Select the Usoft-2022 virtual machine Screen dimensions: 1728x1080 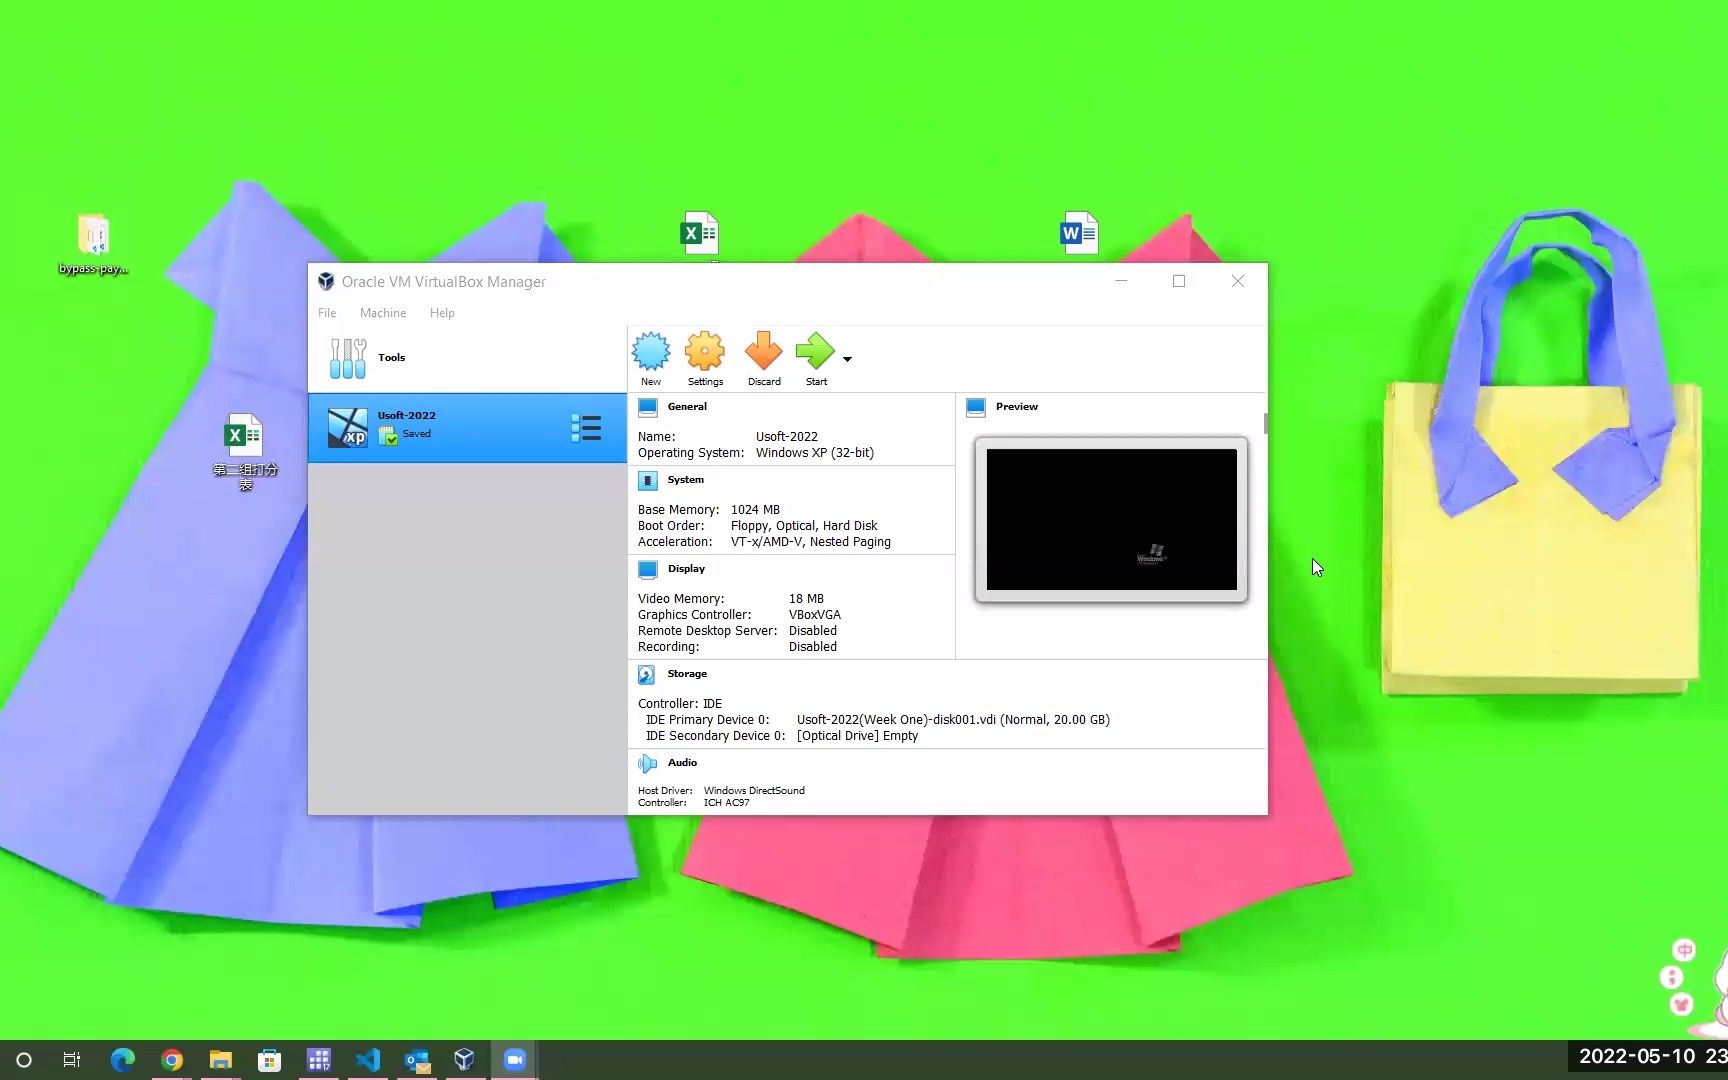tap(467, 428)
